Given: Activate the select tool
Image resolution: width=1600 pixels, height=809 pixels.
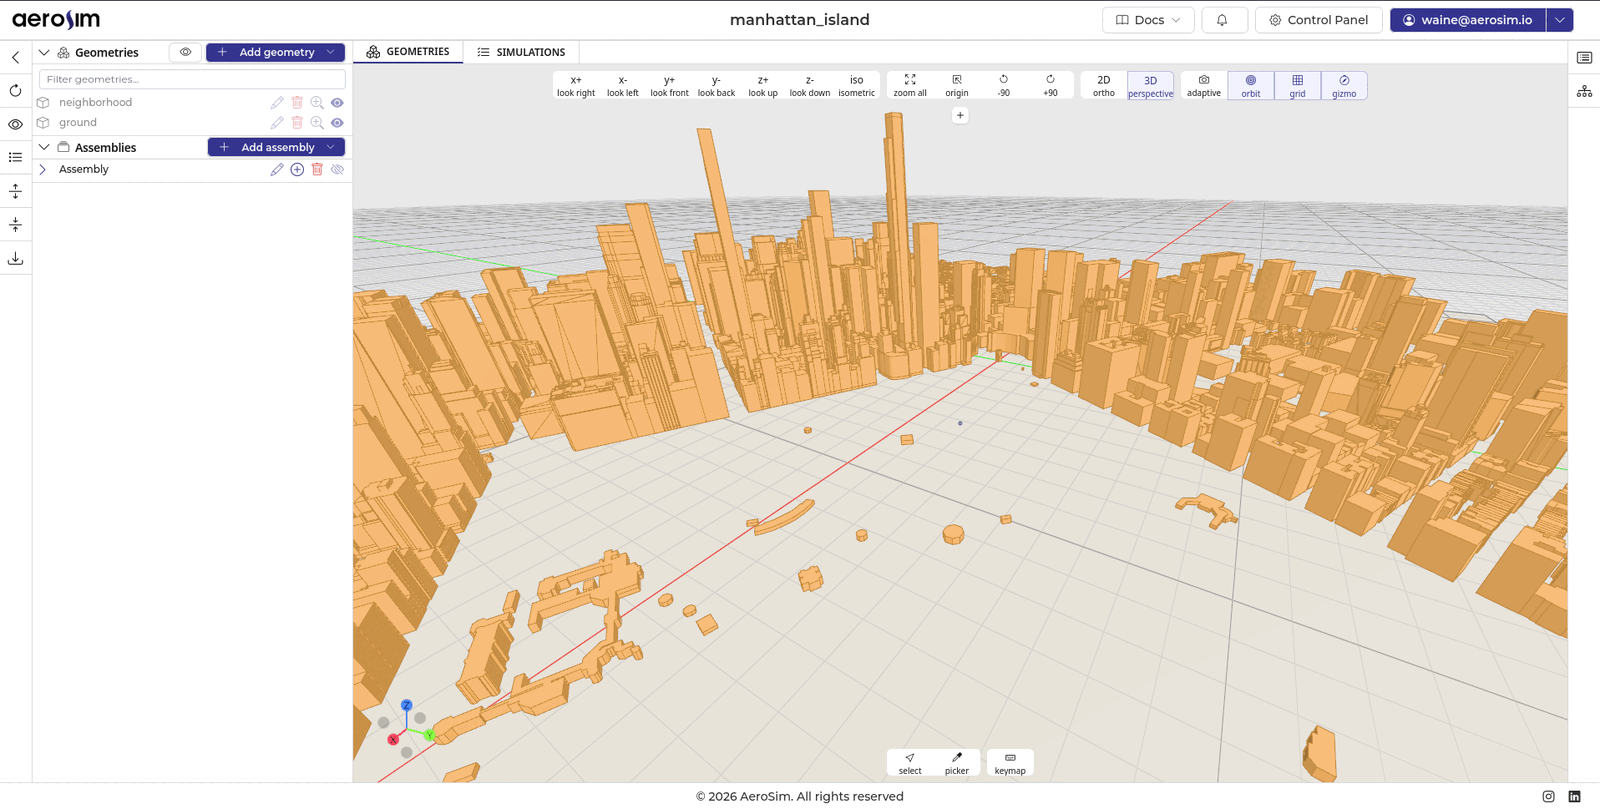Looking at the screenshot, I should (910, 763).
